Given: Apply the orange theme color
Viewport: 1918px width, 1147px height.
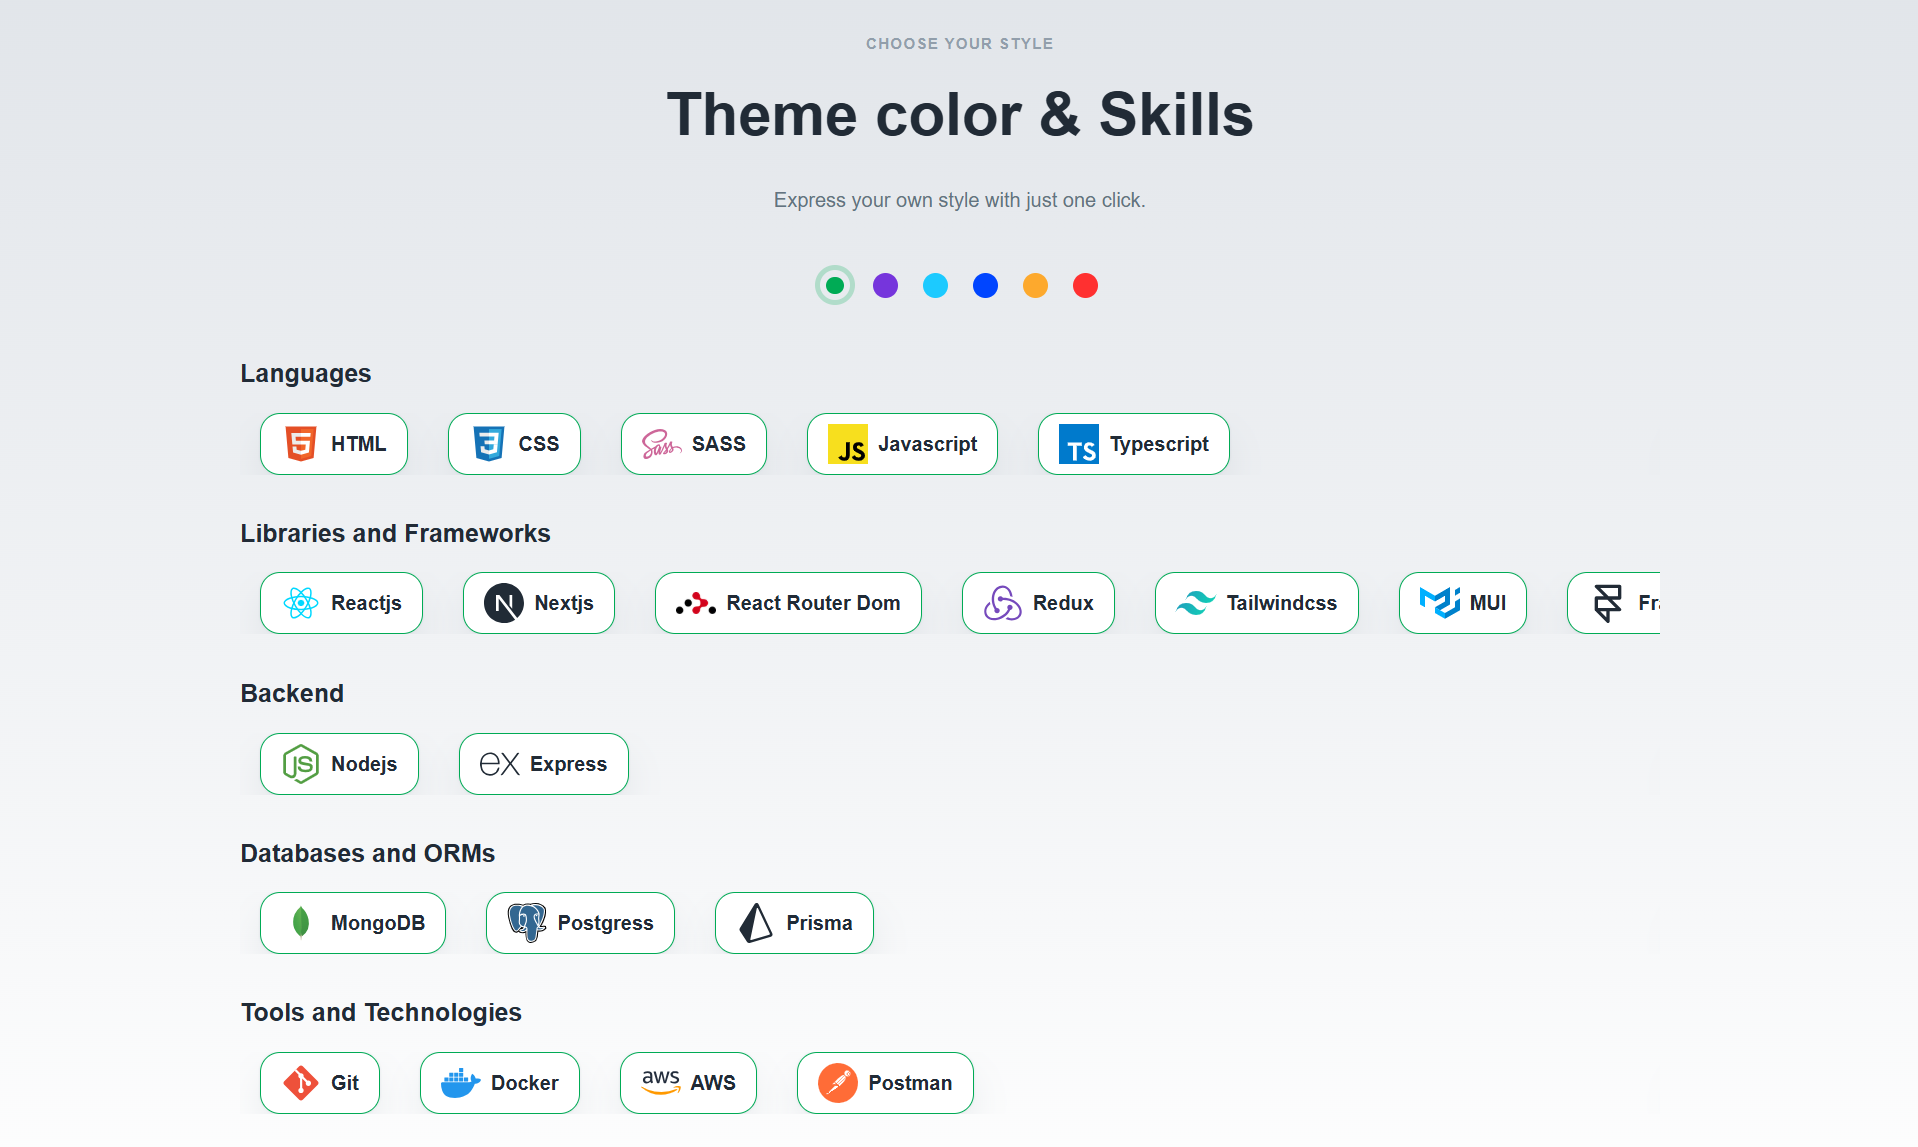Looking at the screenshot, I should click(x=1035, y=286).
